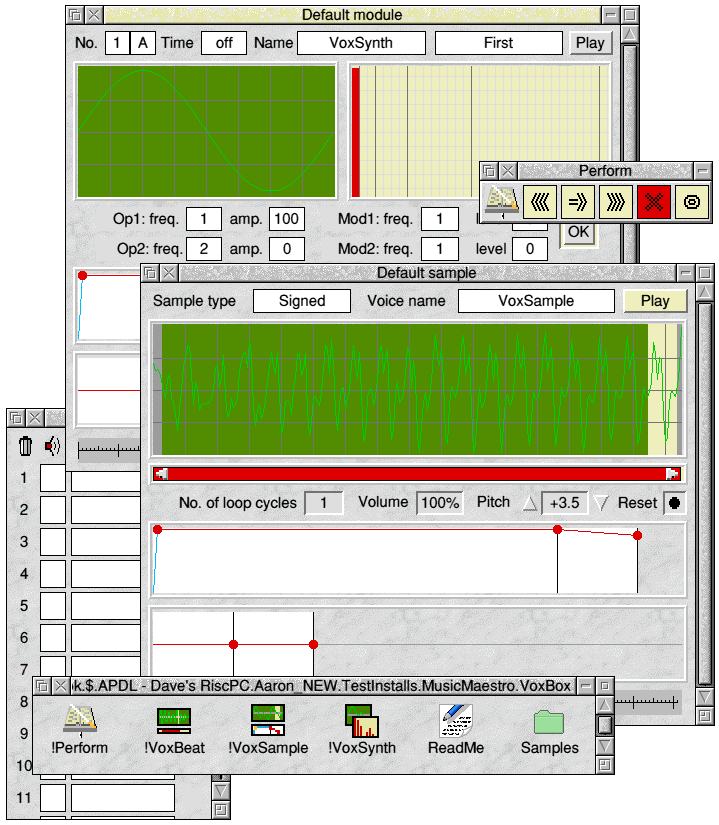
Task: Lower pitch with the down triangle arrow
Action: (601, 504)
